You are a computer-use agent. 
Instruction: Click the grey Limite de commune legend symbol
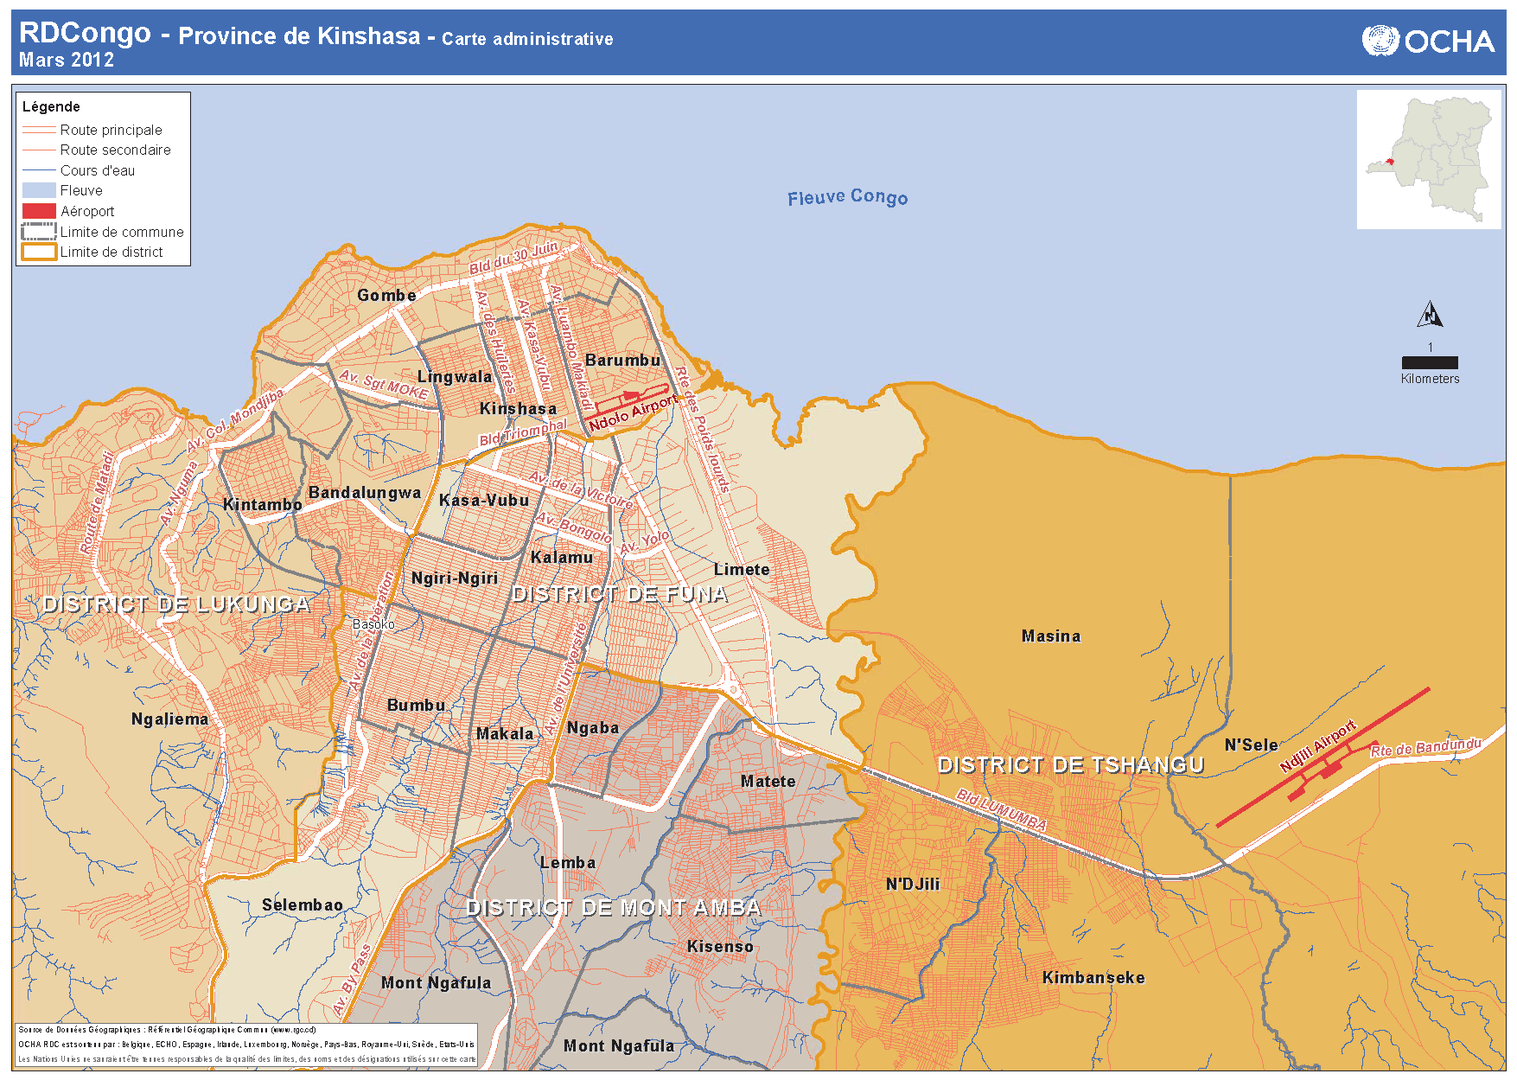[x=39, y=232]
